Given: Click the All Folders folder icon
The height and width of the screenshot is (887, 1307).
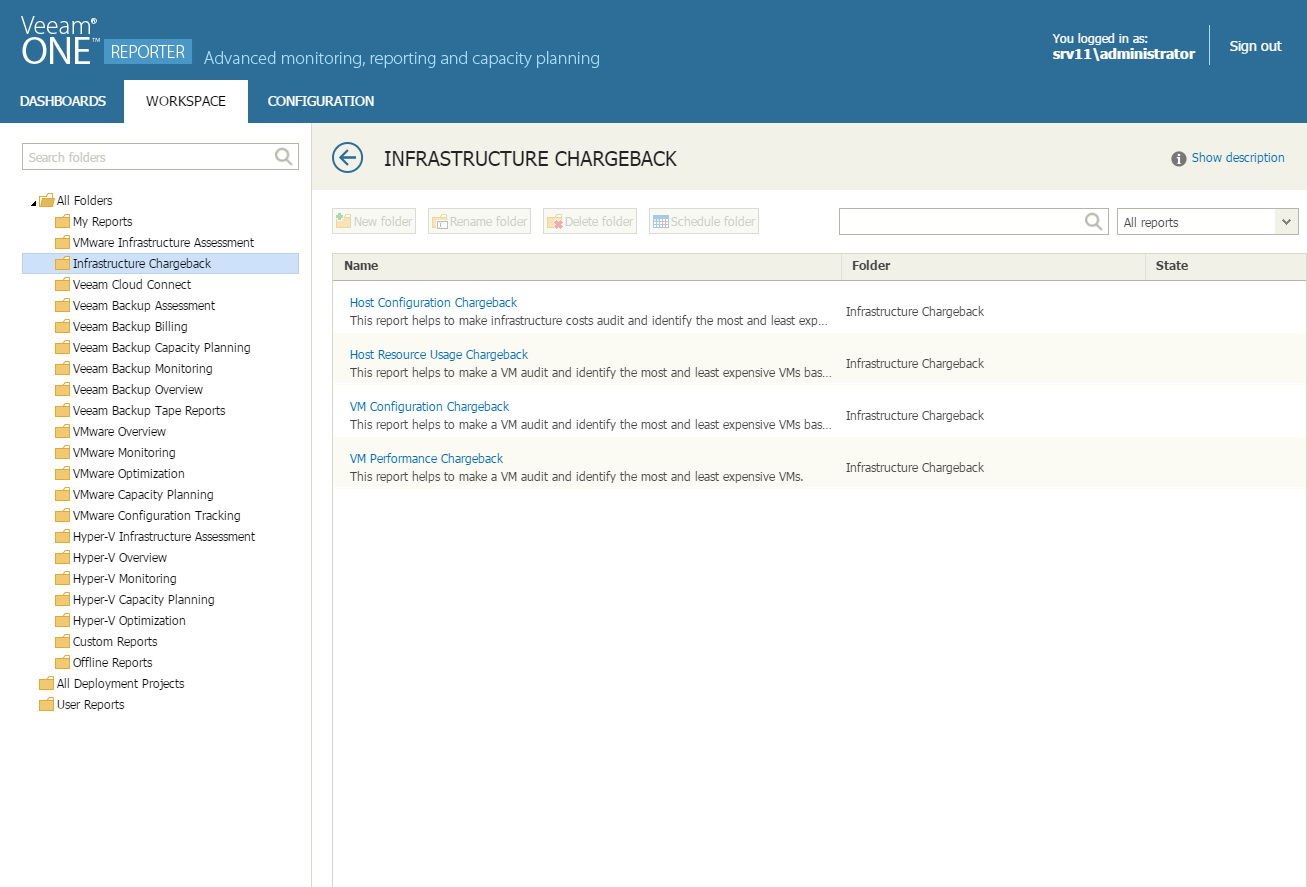Looking at the screenshot, I should tap(46, 200).
